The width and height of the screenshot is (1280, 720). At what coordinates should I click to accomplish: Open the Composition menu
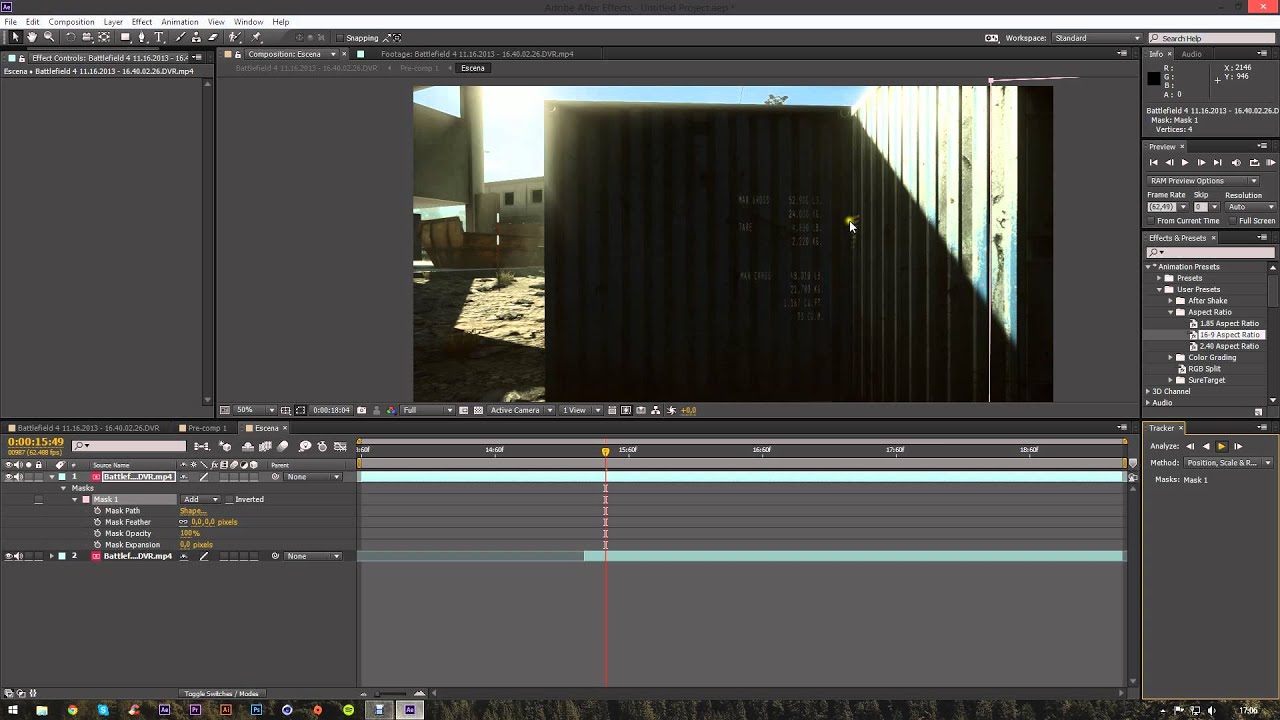71,22
